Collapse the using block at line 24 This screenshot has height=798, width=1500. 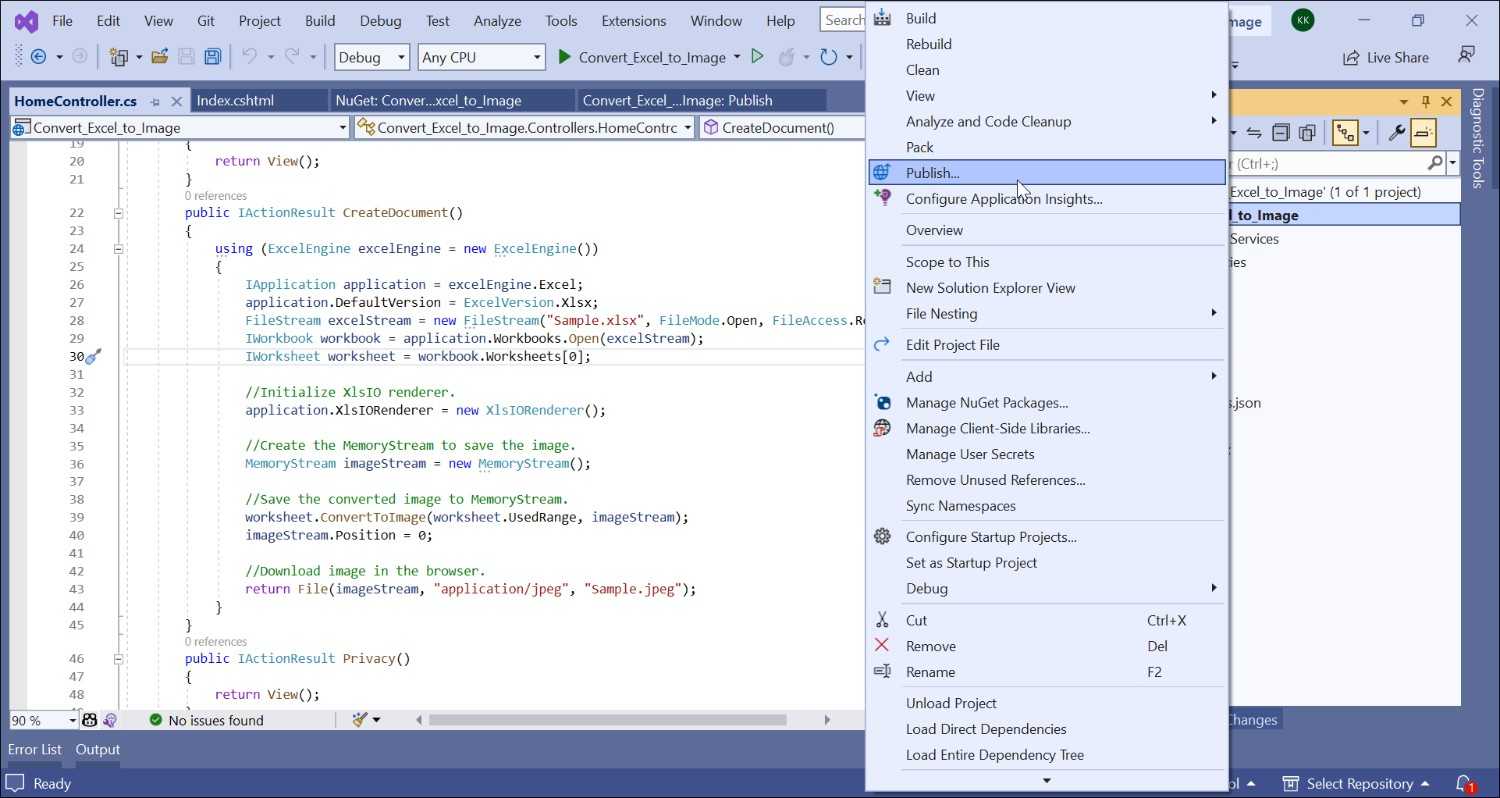click(118, 249)
